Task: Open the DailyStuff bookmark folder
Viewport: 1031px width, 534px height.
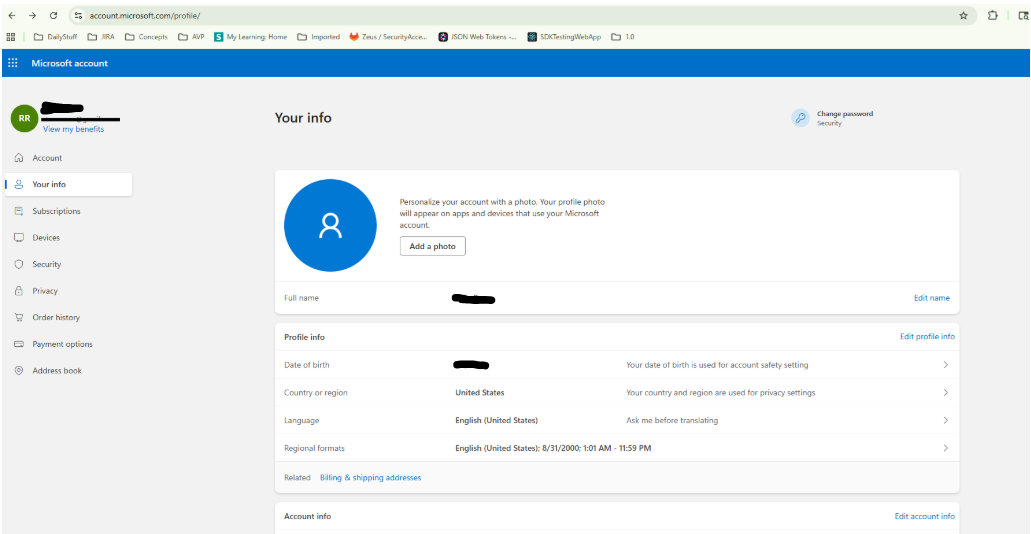Action: pyautogui.click(x=55, y=37)
